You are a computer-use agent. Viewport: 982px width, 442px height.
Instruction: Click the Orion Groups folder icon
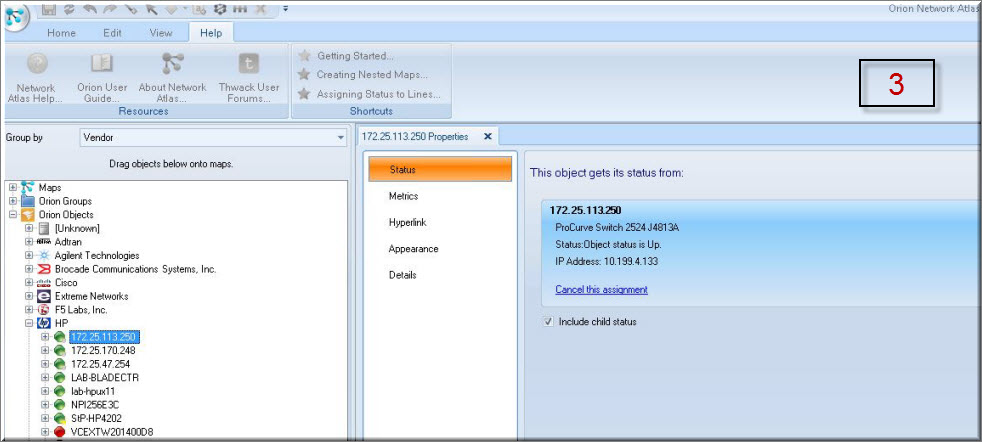click(28, 201)
